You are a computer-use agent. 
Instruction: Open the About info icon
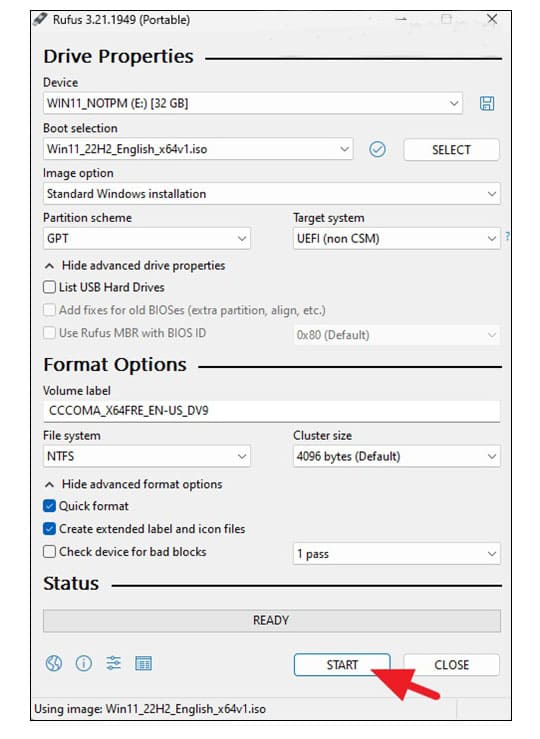[x=84, y=664]
